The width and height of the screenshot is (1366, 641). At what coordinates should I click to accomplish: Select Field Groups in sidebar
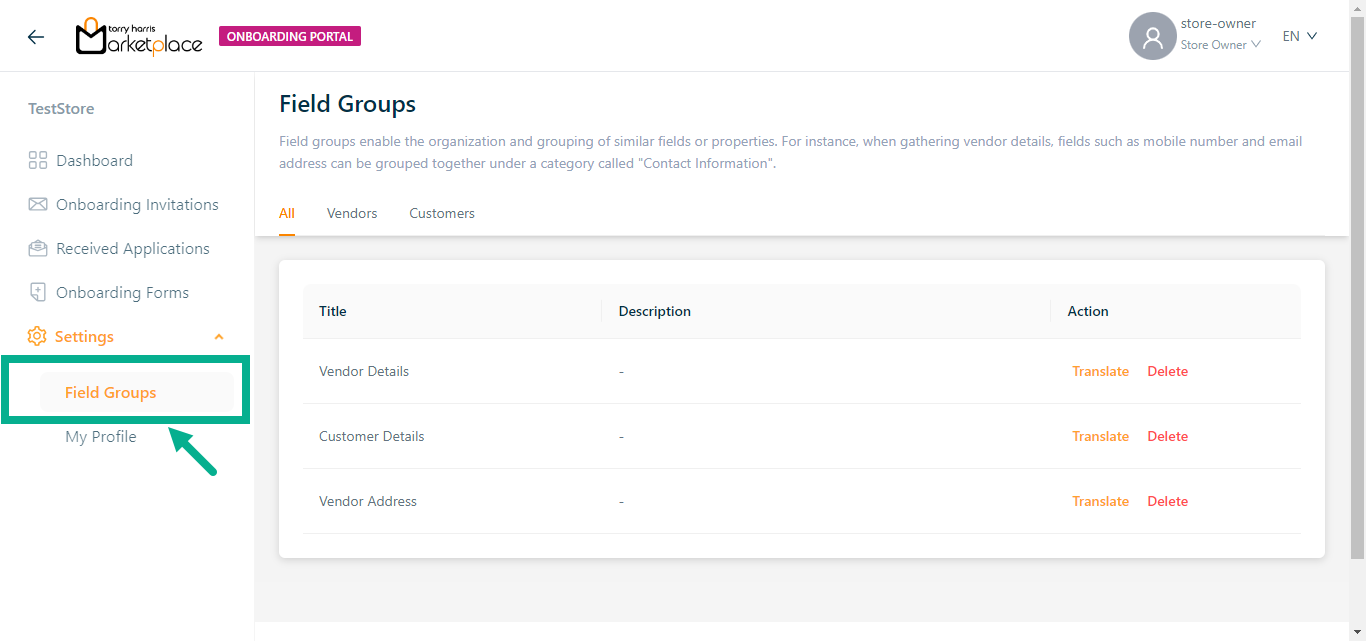click(111, 392)
